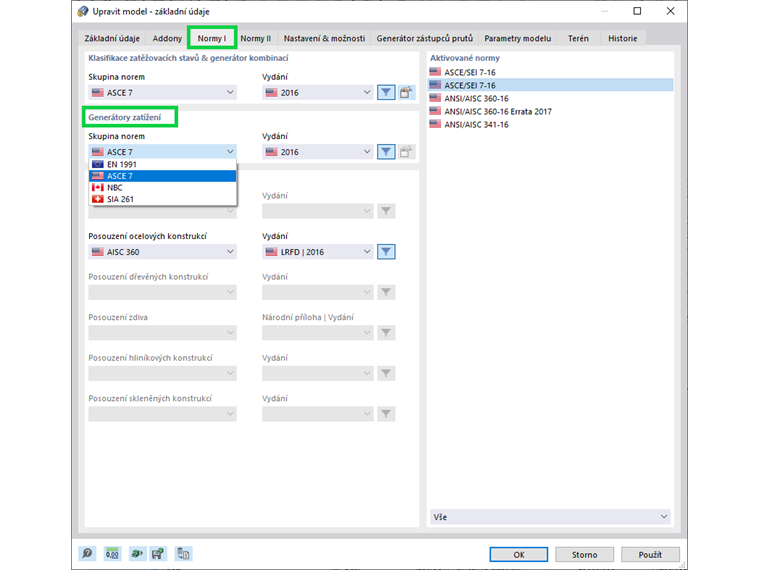760x570 pixels.
Task: Select ANSI/AISC 360-16 in activated standards
Action: pyautogui.click(x=550, y=98)
